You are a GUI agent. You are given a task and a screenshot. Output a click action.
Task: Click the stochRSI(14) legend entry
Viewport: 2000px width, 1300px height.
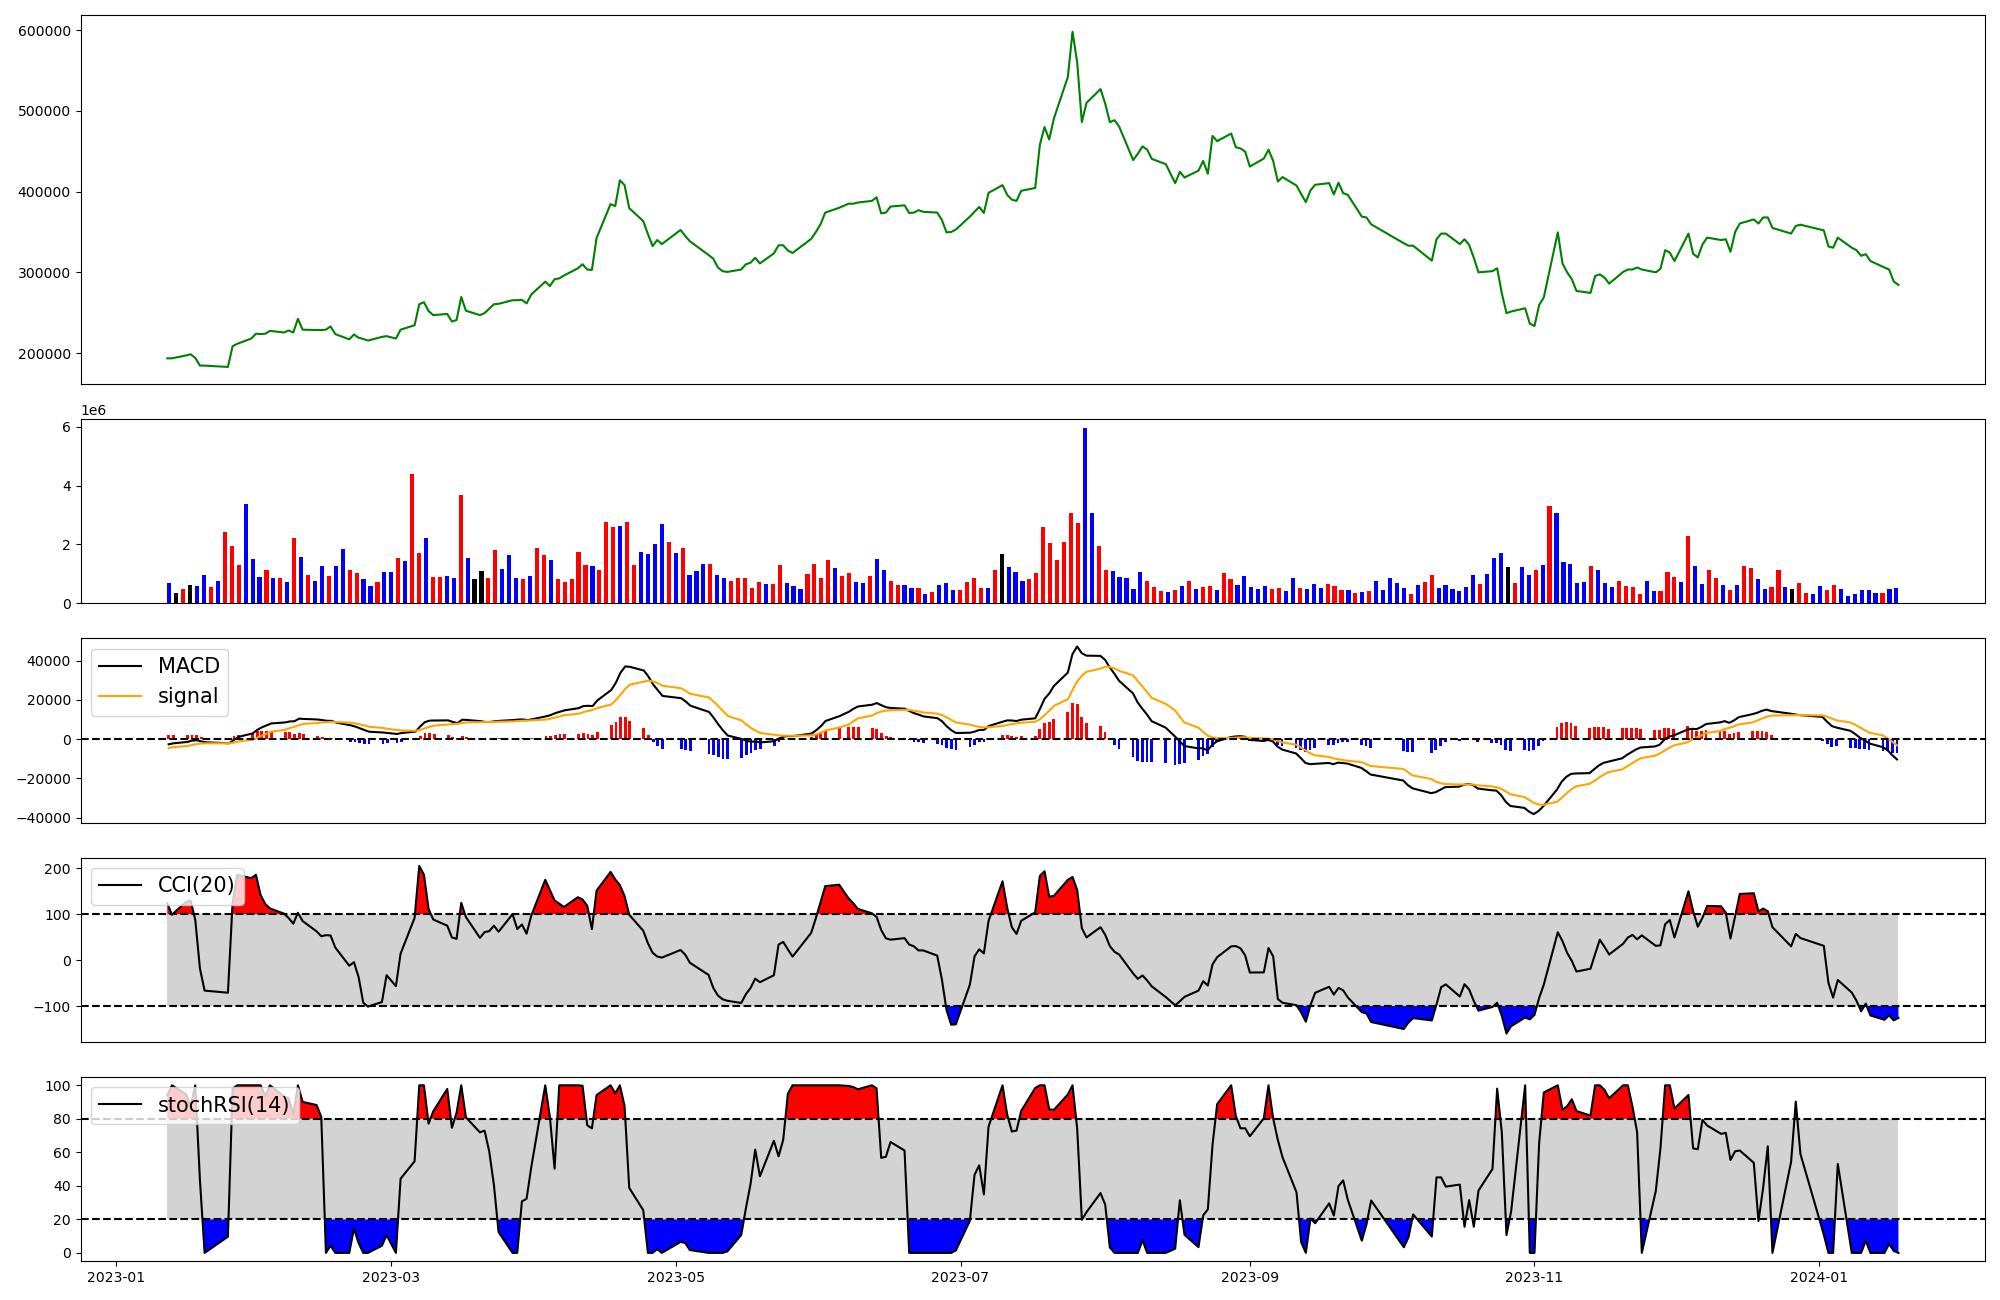[222, 1105]
